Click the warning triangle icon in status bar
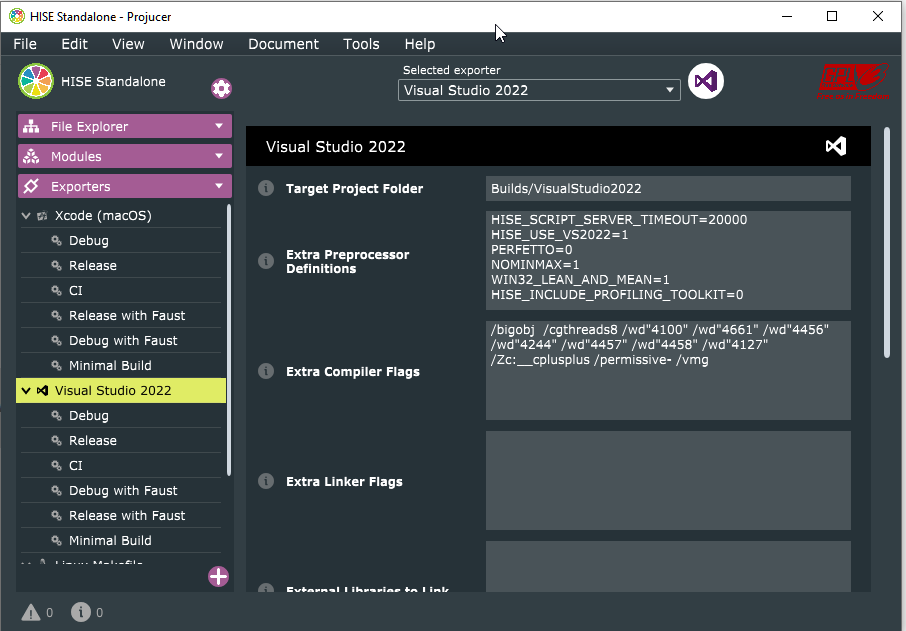 click(x=31, y=613)
